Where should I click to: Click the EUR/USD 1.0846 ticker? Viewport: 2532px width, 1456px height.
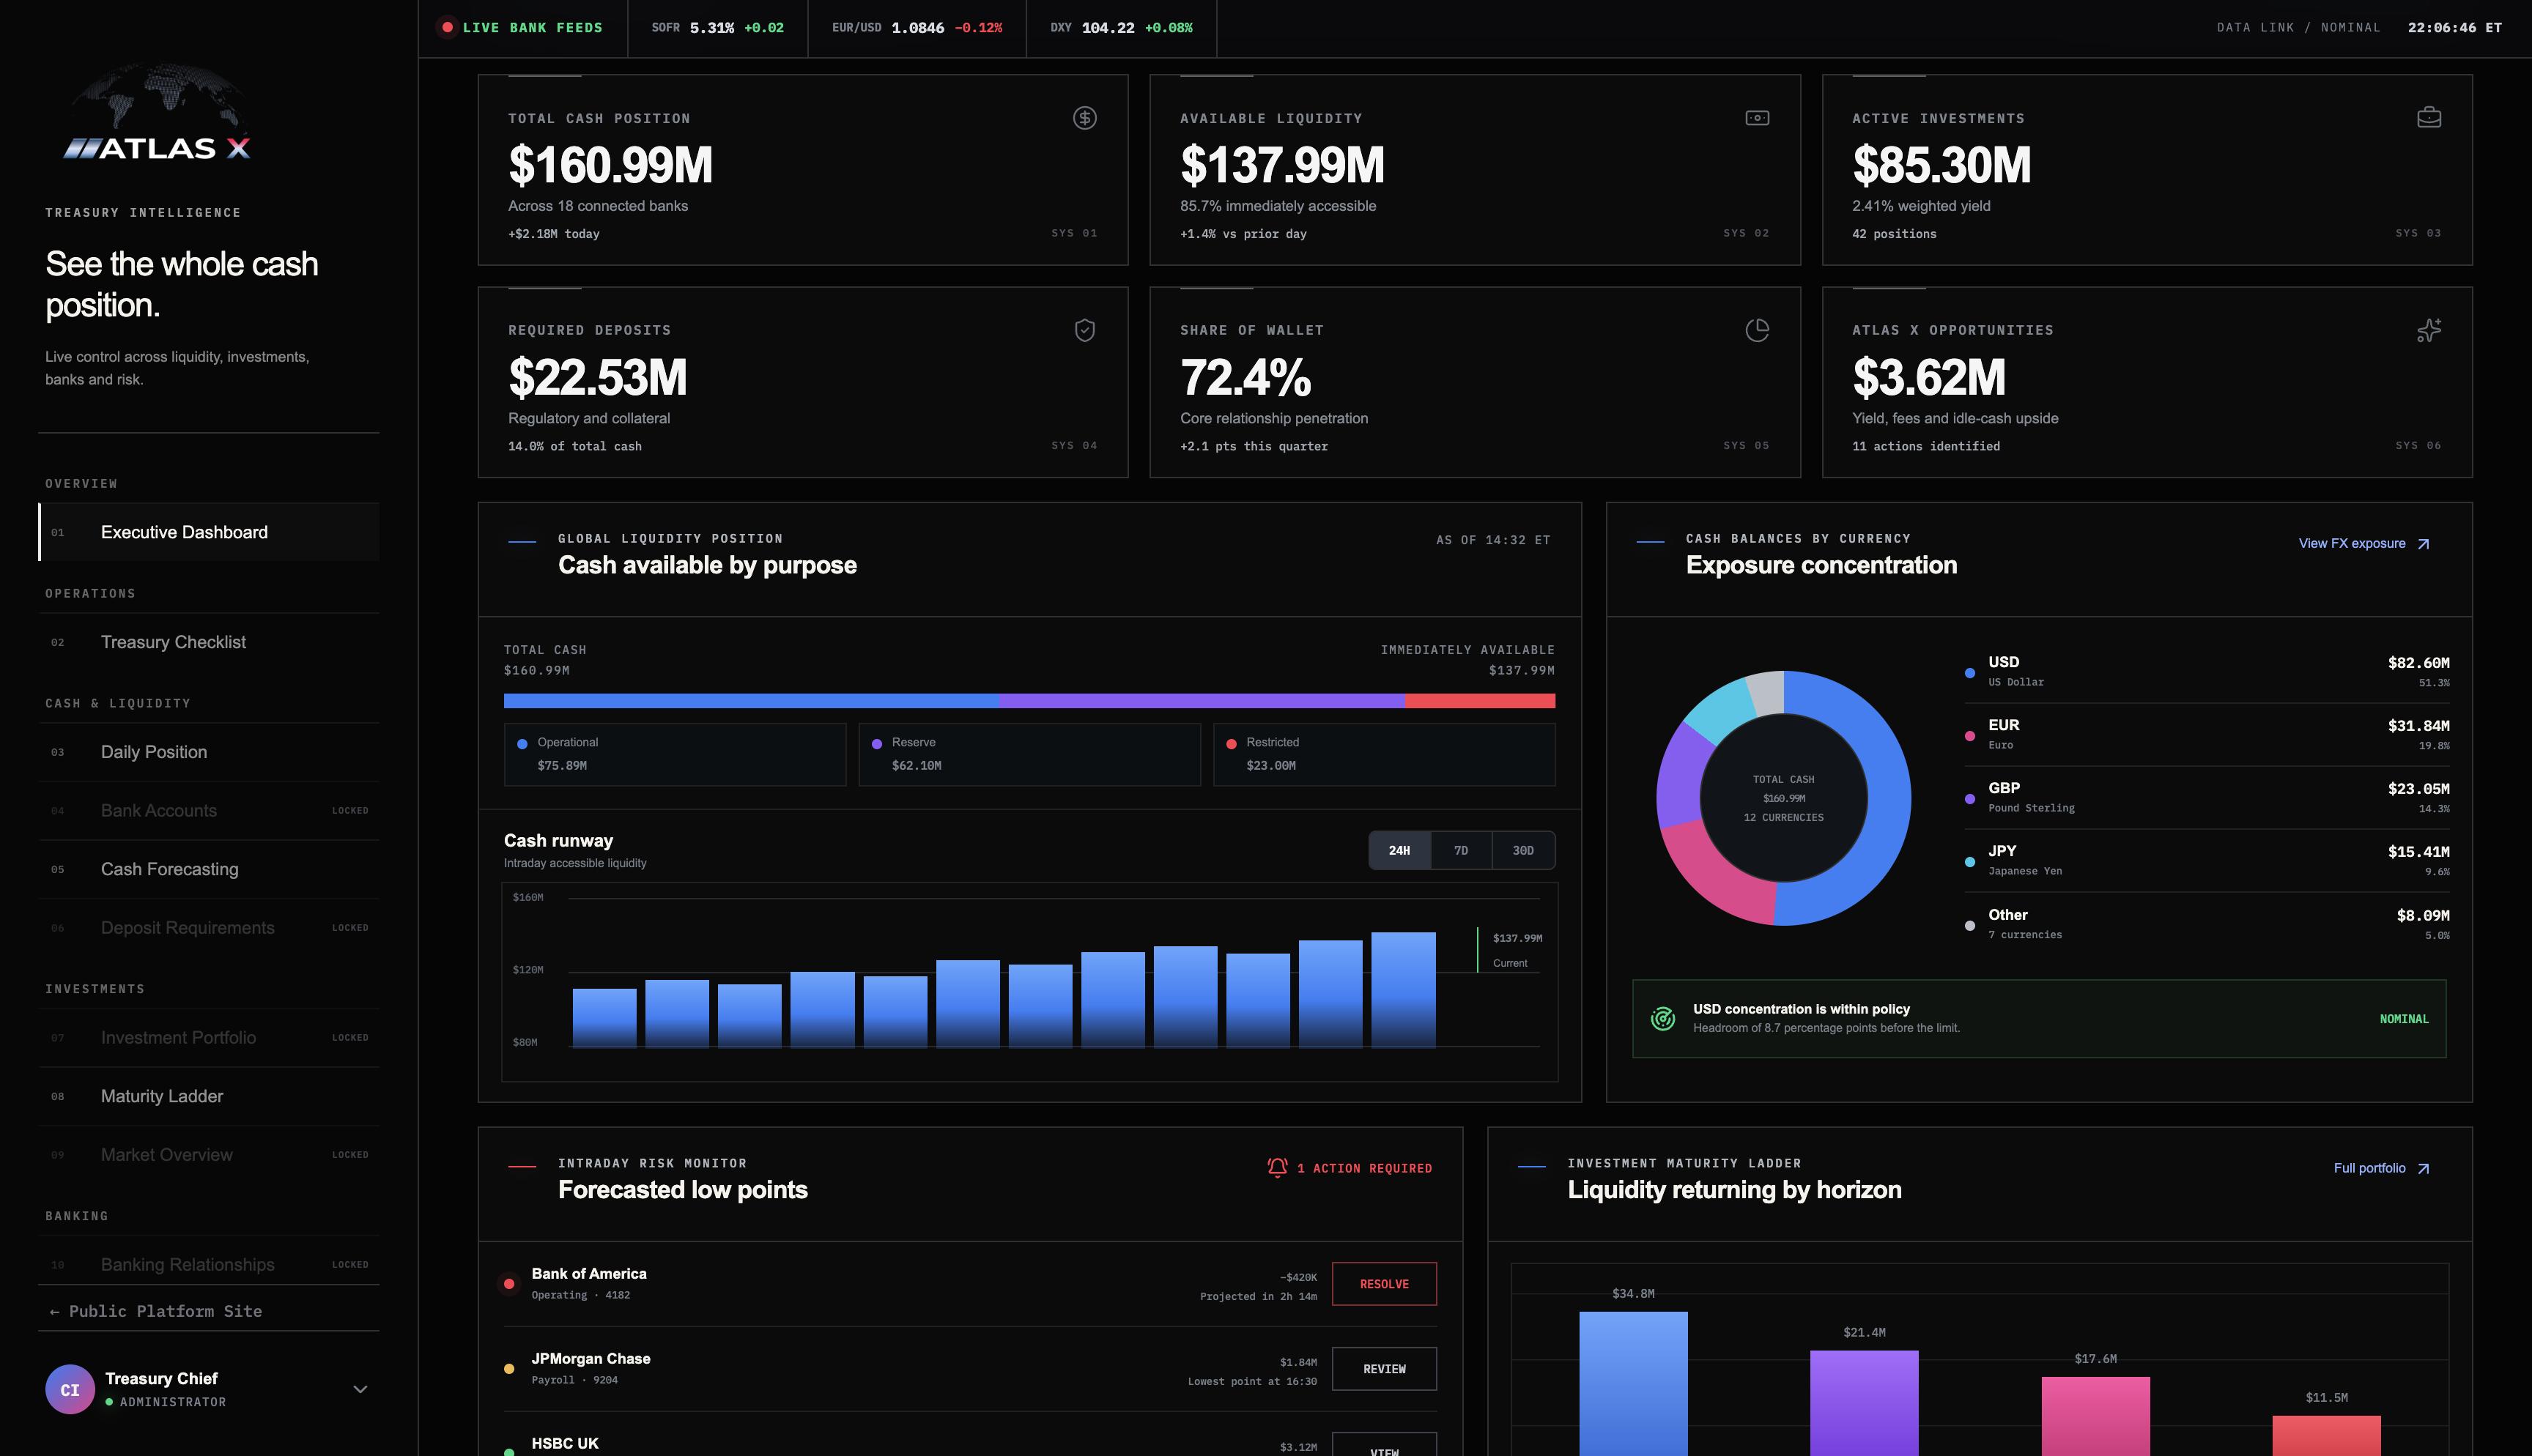pyautogui.click(x=917, y=27)
